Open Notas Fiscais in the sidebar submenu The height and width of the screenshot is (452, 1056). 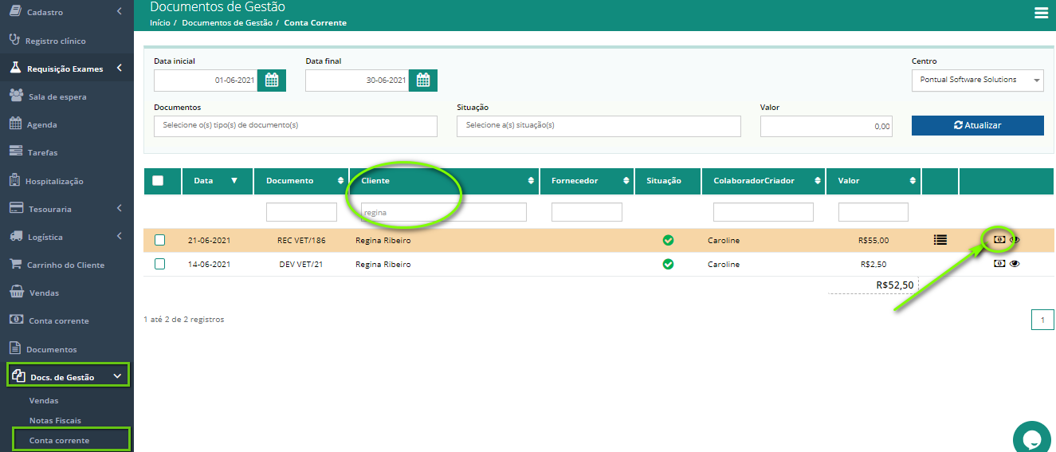tap(55, 420)
